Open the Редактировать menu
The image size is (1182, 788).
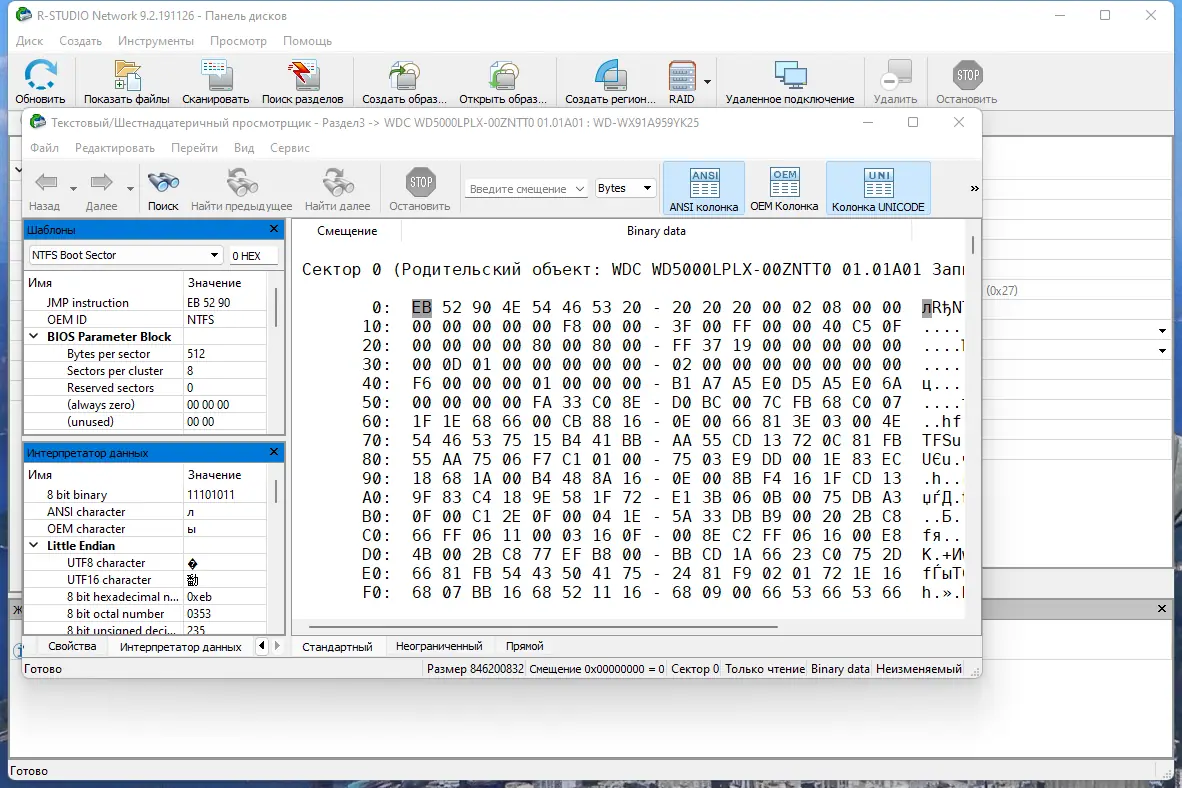point(115,148)
